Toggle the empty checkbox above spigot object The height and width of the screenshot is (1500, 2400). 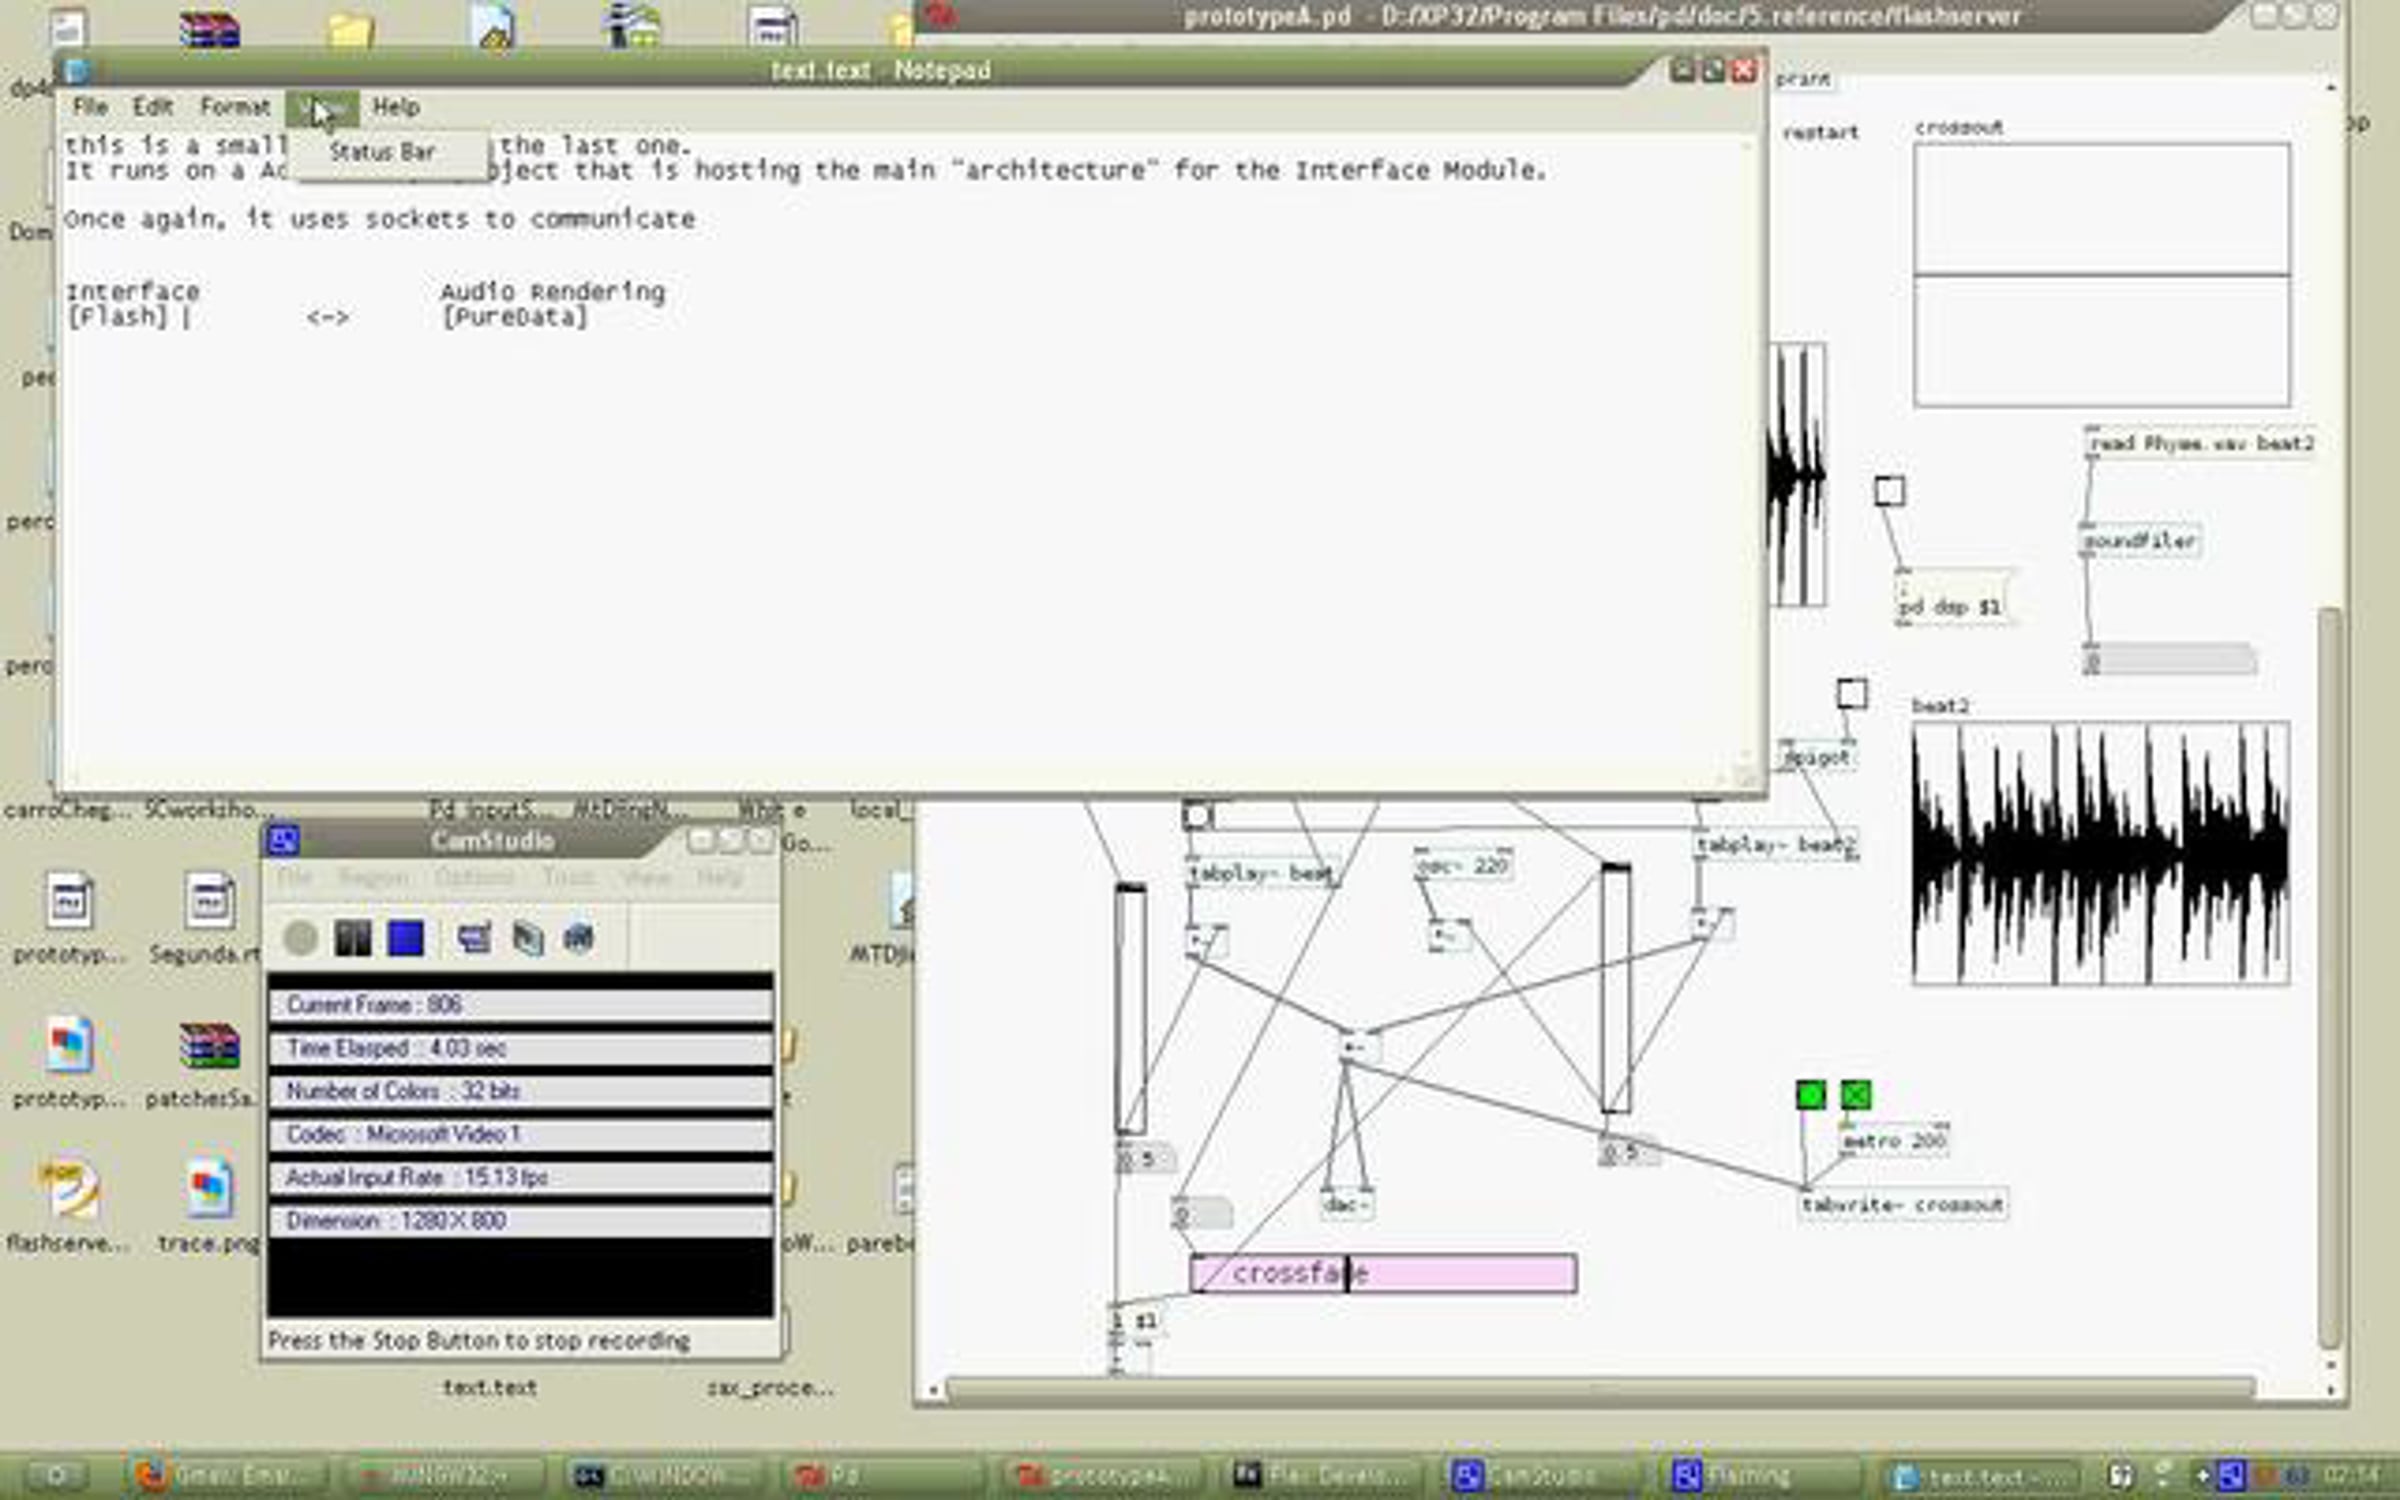(x=1851, y=693)
